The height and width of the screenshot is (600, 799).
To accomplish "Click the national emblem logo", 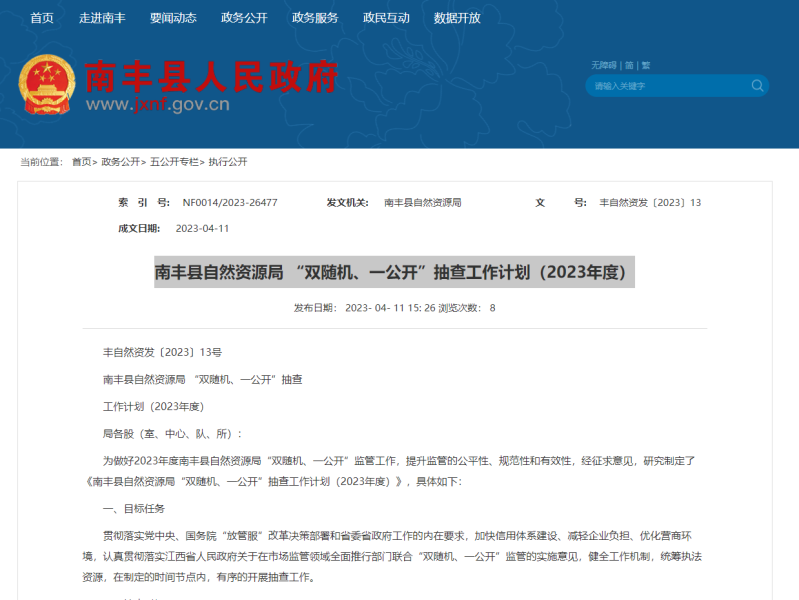I will tap(47, 85).
